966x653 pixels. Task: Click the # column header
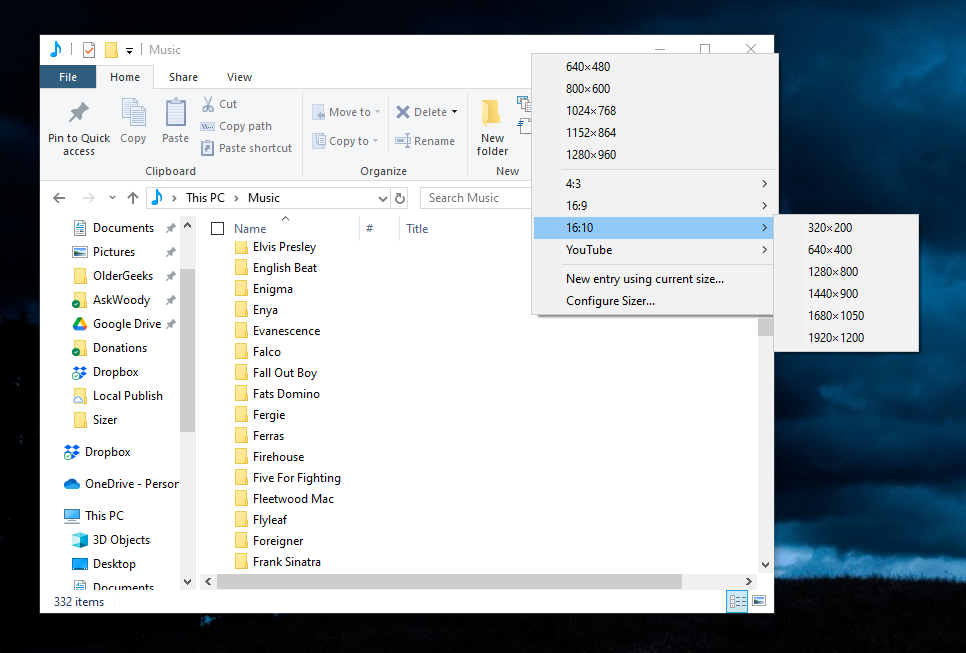(369, 229)
